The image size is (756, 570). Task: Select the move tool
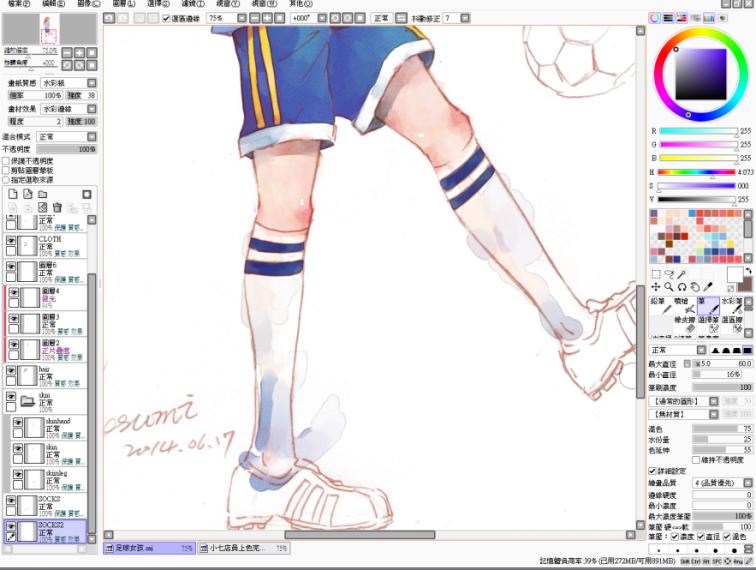tap(656, 287)
